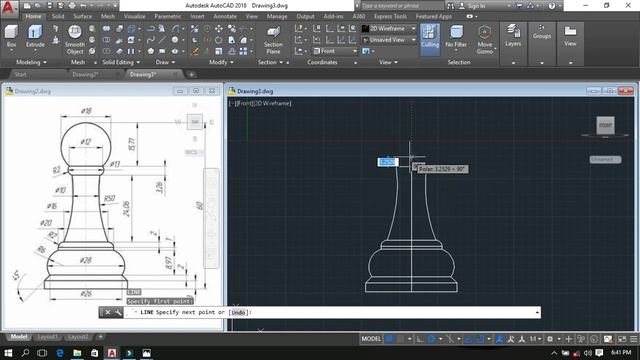Toggle polar tracking in status bar
Image resolution: width=640 pixels, height=360 pixels.
click(431, 339)
